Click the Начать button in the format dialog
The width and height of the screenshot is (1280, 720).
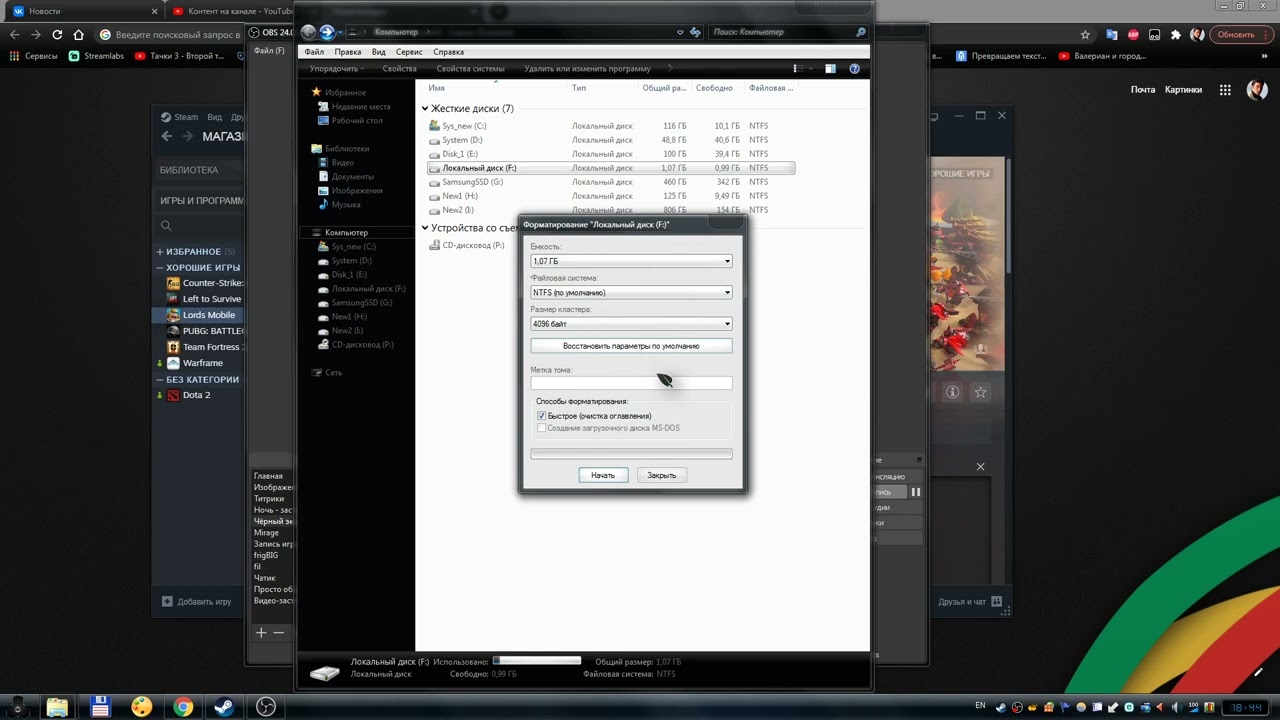pos(603,475)
